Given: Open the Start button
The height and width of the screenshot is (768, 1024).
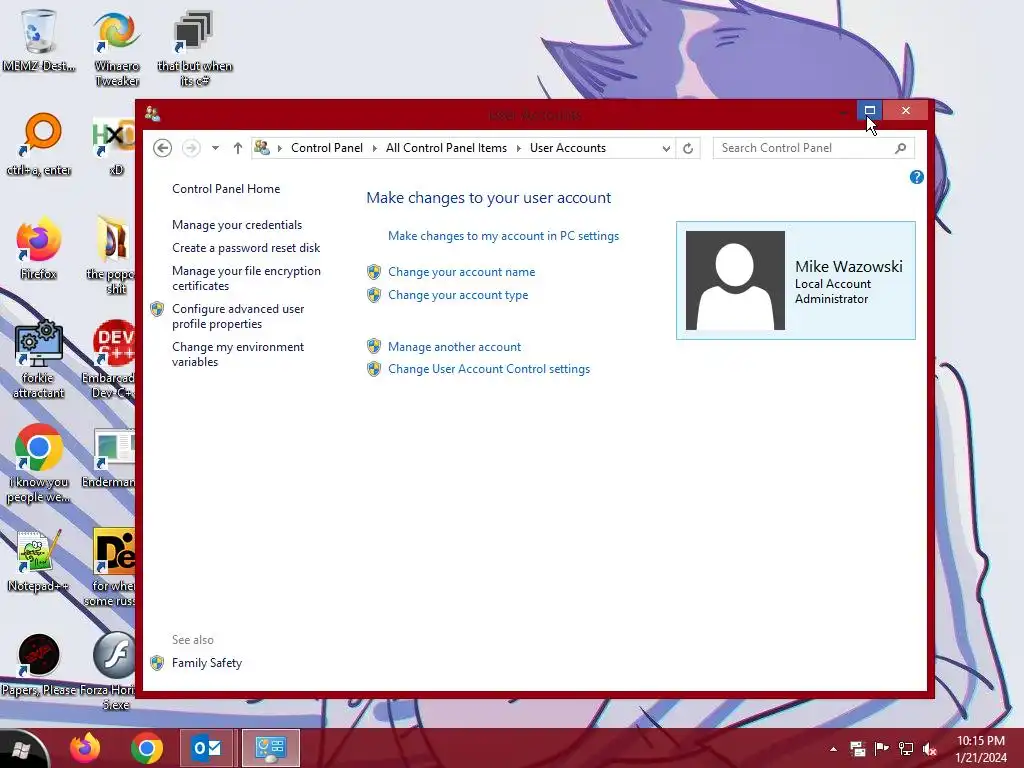Looking at the screenshot, I should [21, 750].
